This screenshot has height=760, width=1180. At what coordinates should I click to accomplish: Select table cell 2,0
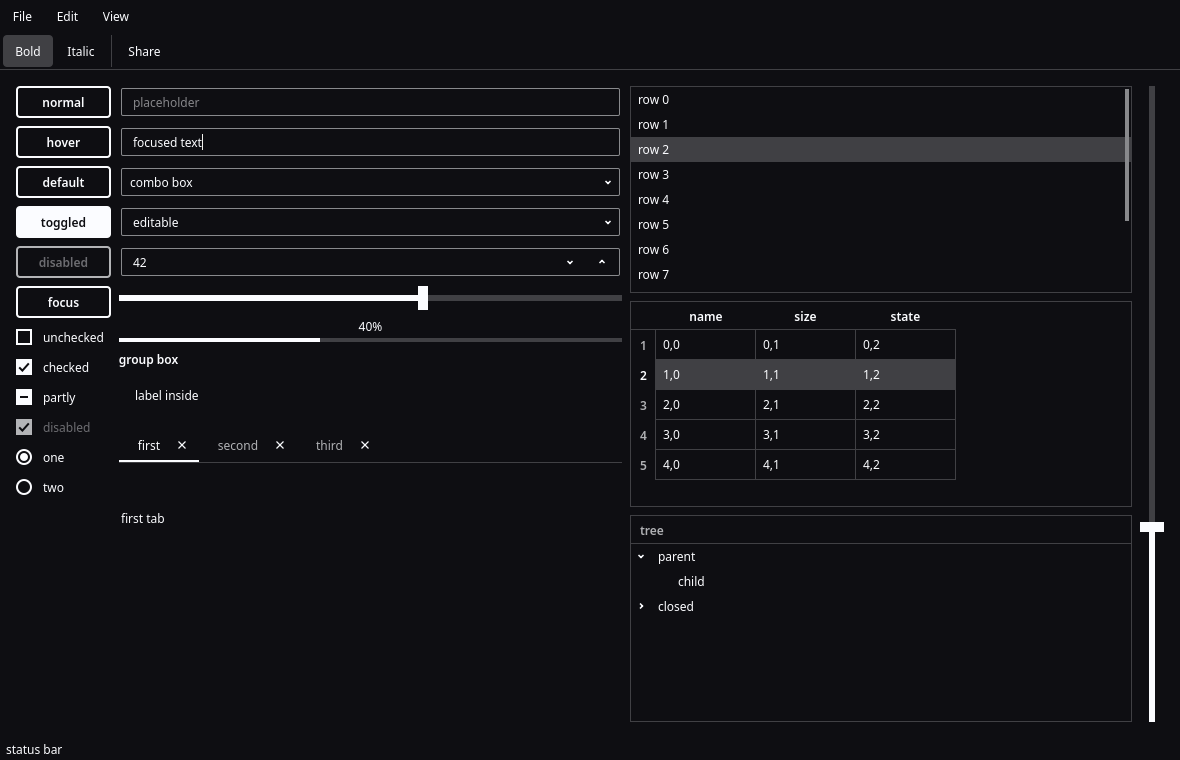coord(705,405)
